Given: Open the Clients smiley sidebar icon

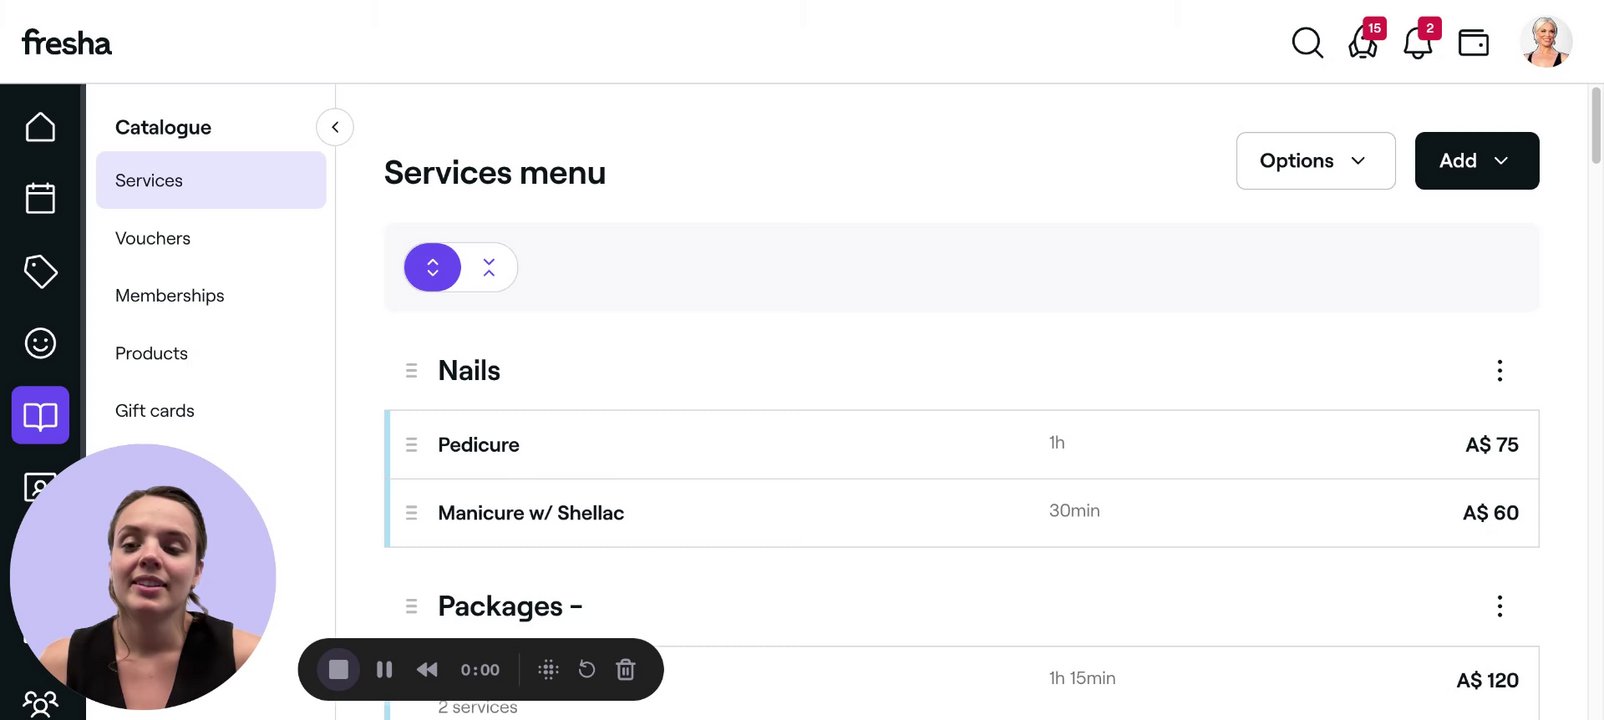Looking at the screenshot, I should (40, 343).
